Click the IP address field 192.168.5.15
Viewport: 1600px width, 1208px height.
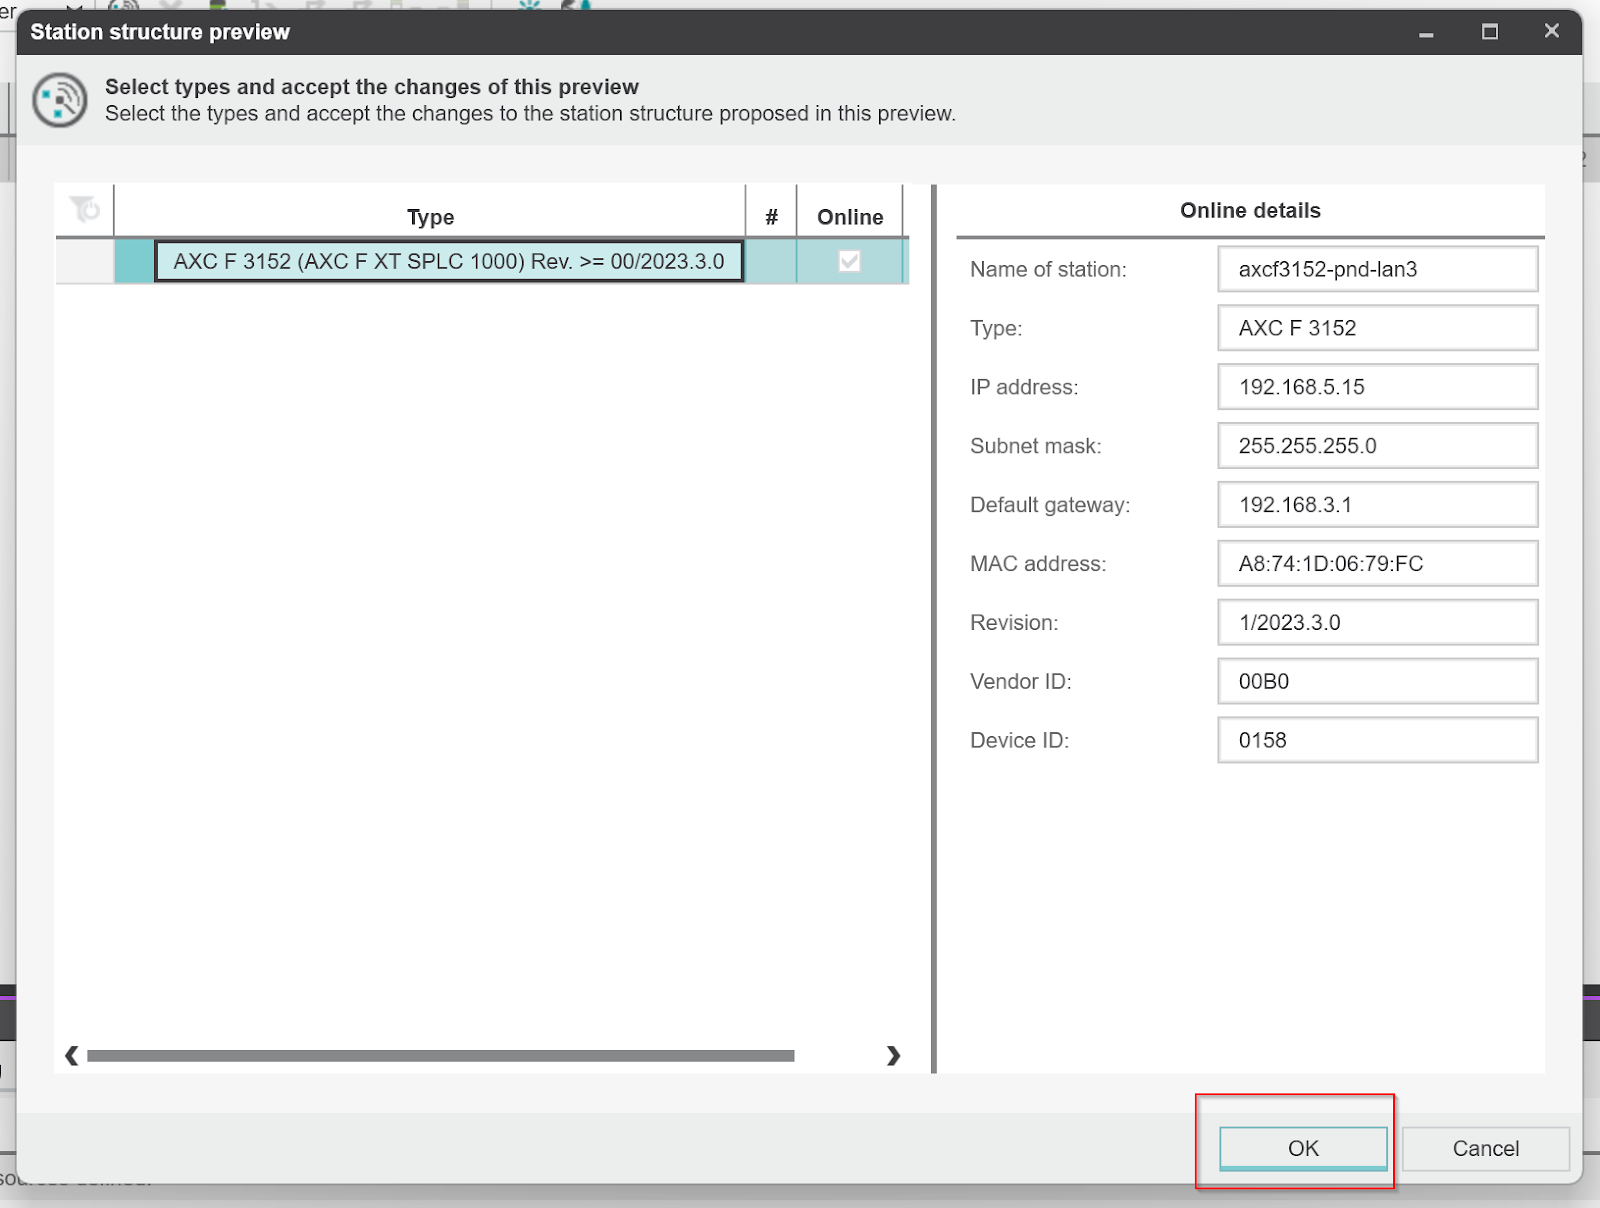pos(1377,387)
